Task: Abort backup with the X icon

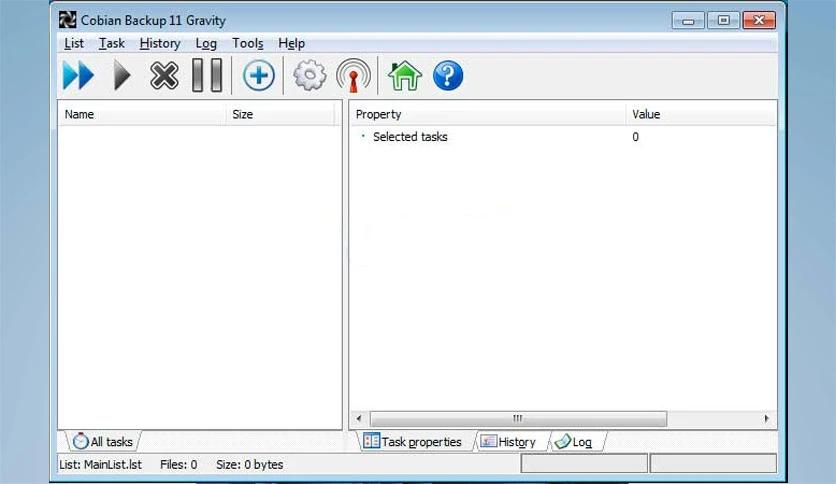Action: pyautogui.click(x=164, y=75)
